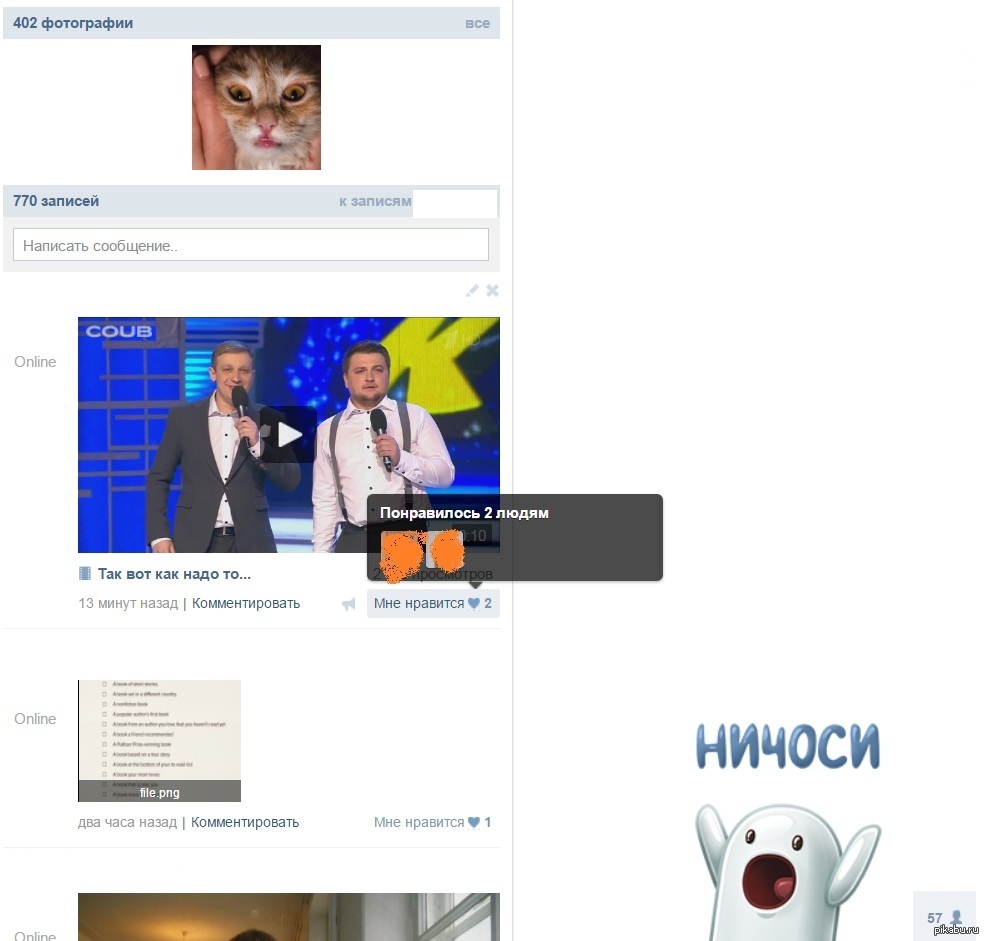The height and width of the screenshot is (941, 984).
Task: Click second liker avatar in likes tooltip
Action: pos(446,550)
